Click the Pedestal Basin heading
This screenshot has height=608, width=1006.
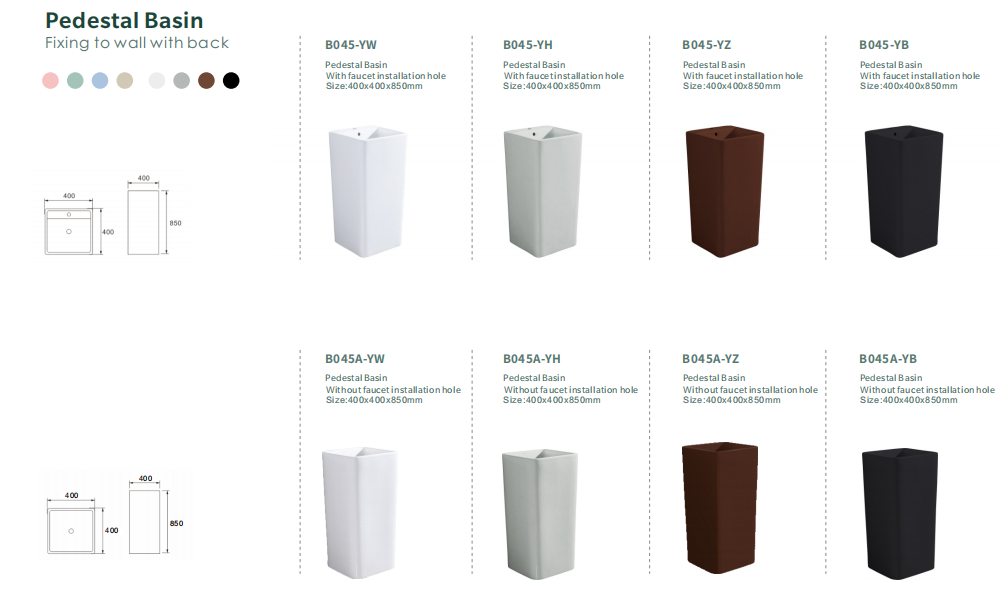pos(124,21)
